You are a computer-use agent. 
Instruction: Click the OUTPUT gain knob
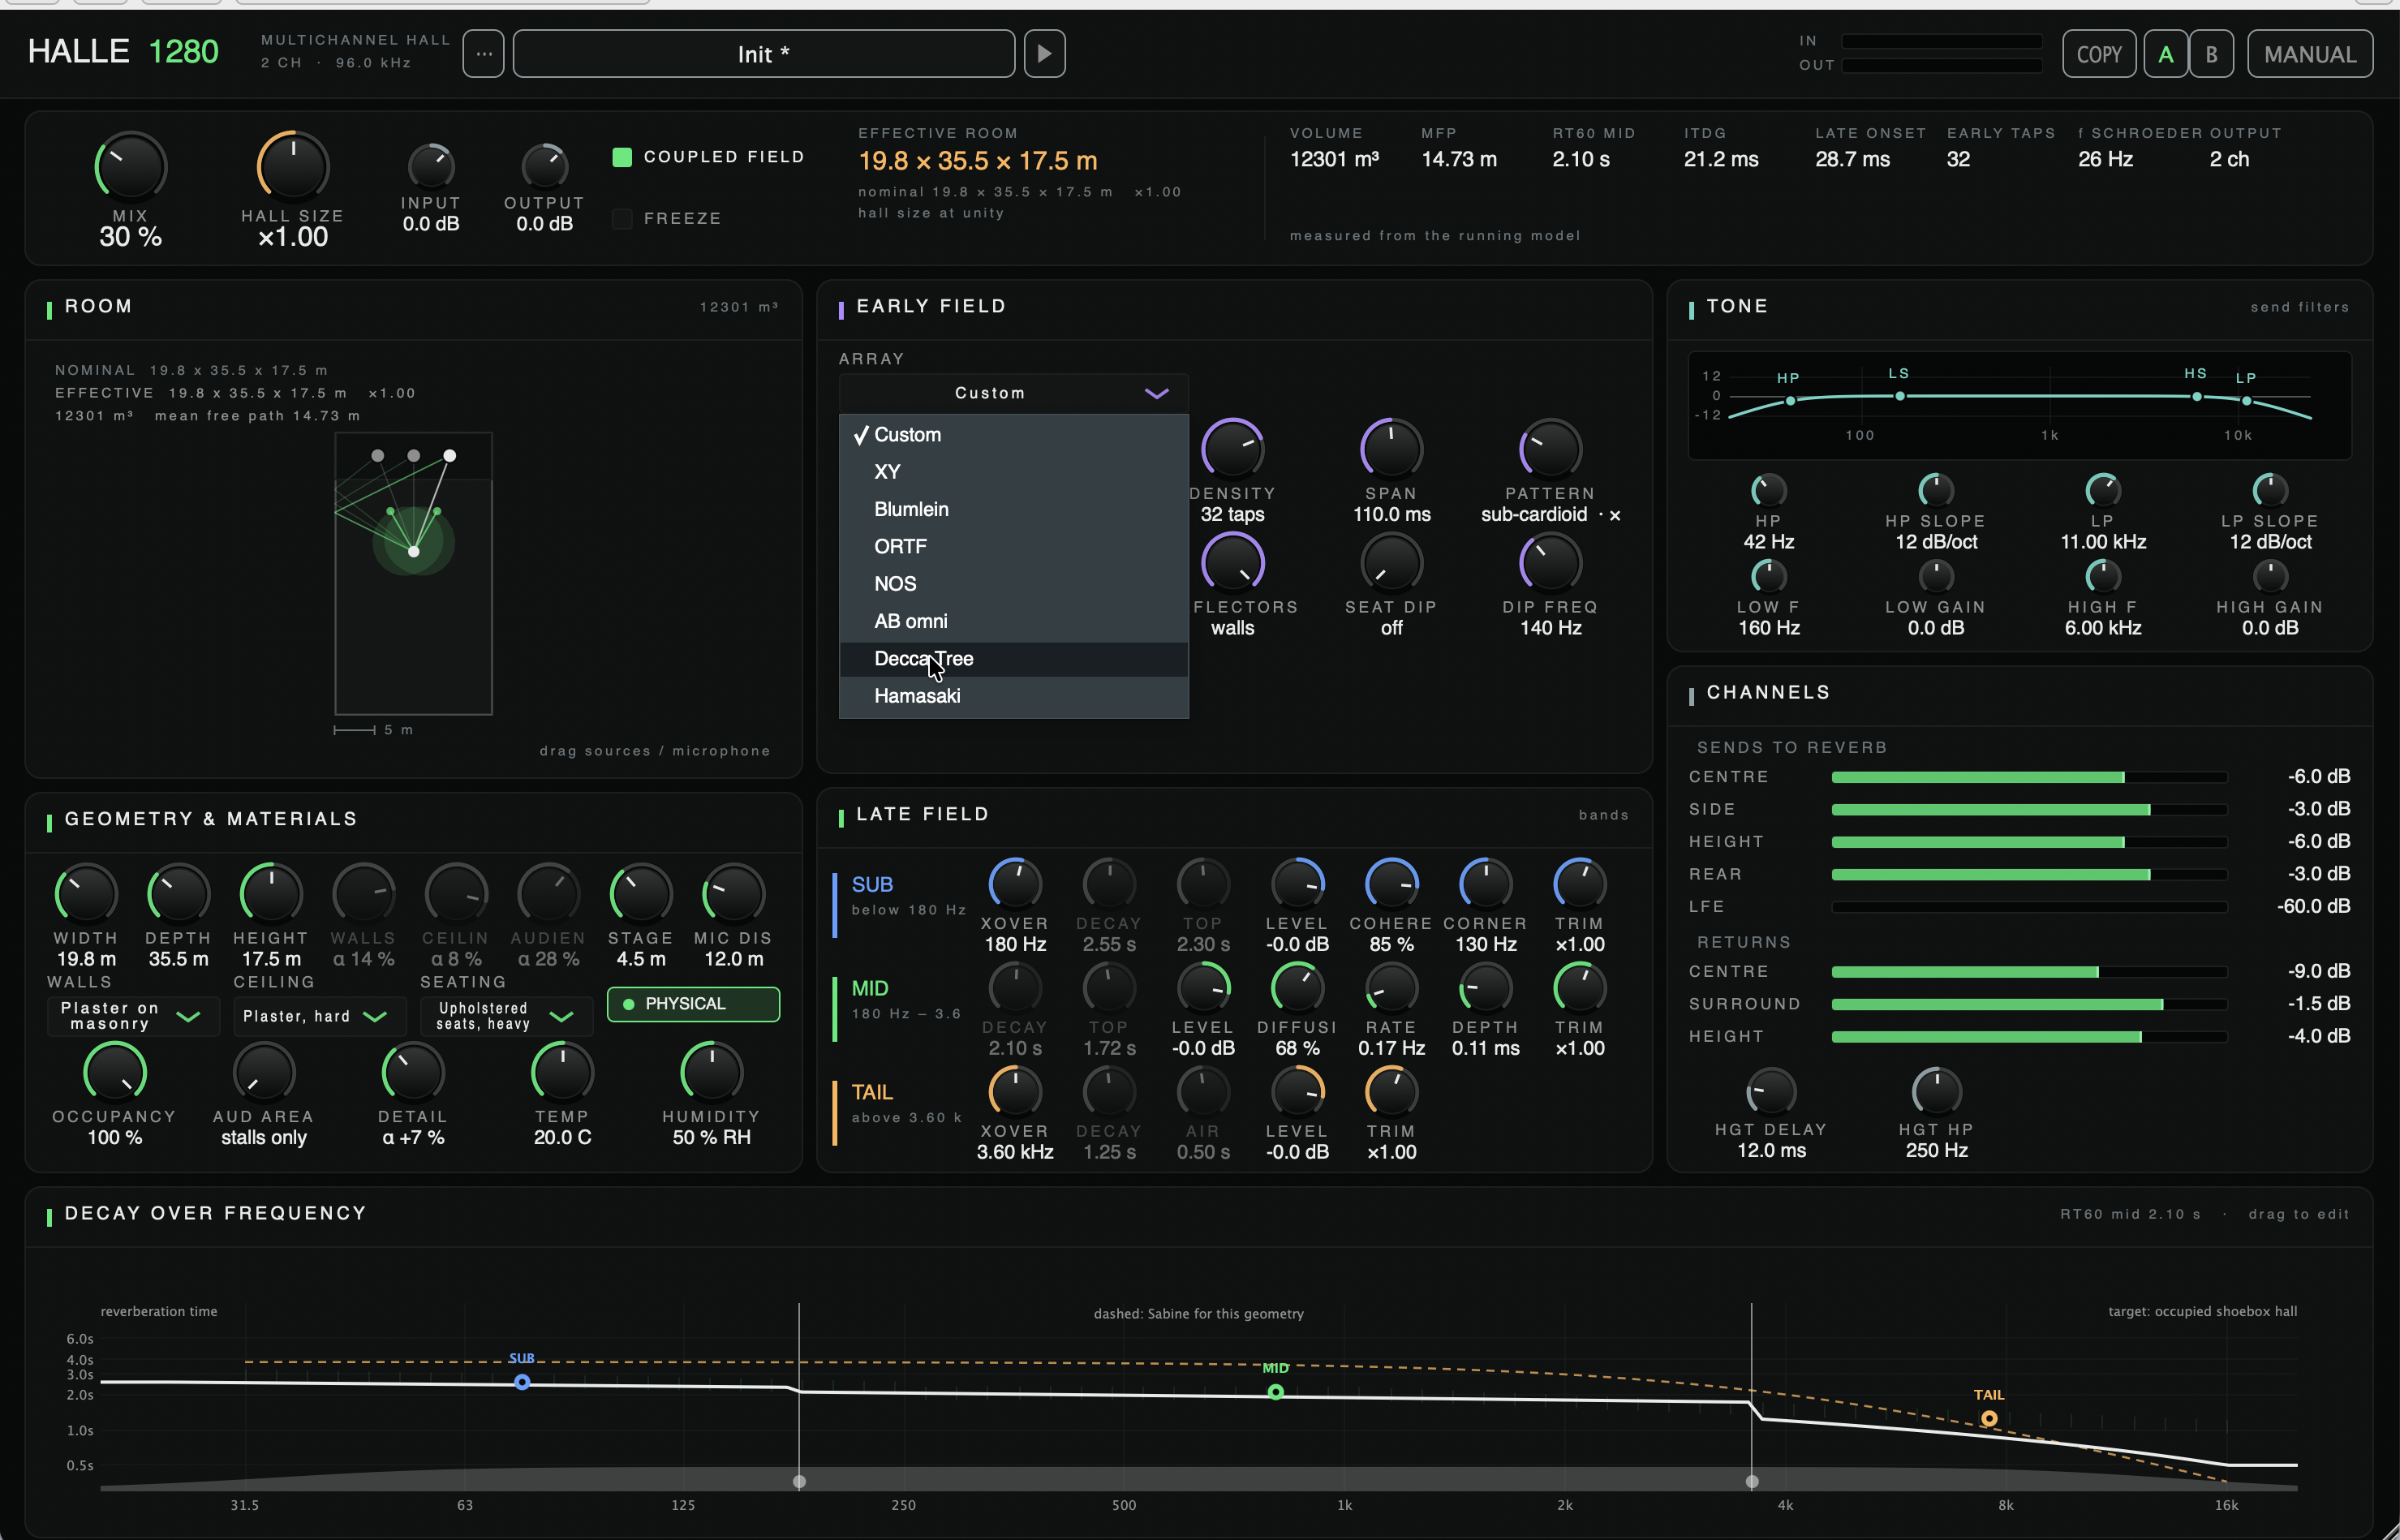tap(545, 166)
